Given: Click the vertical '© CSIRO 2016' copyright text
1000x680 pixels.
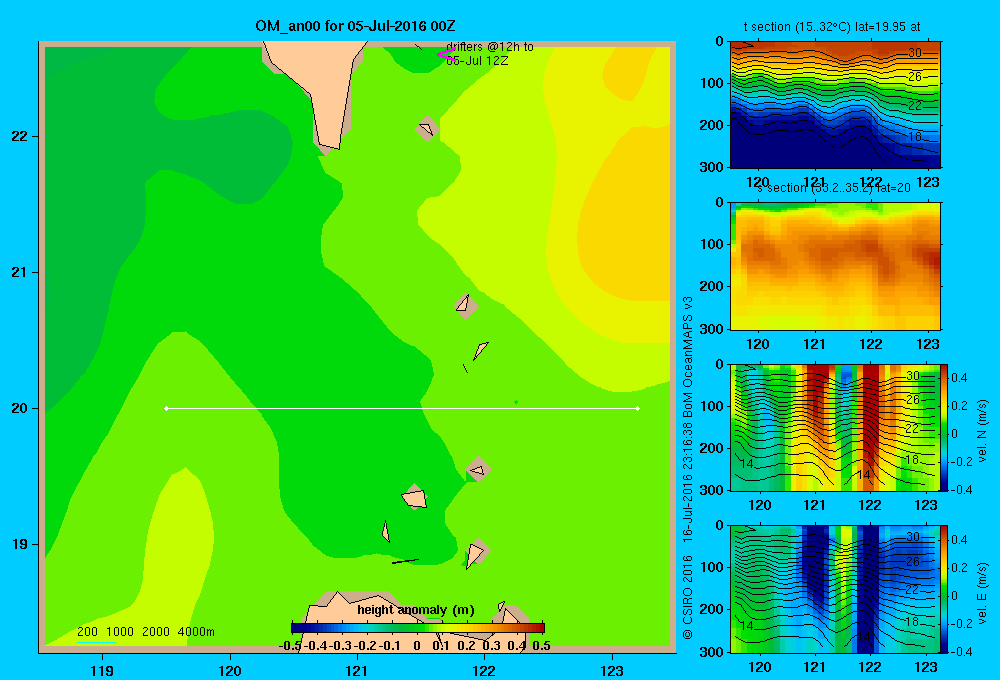Looking at the screenshot, I should [688, 598].
